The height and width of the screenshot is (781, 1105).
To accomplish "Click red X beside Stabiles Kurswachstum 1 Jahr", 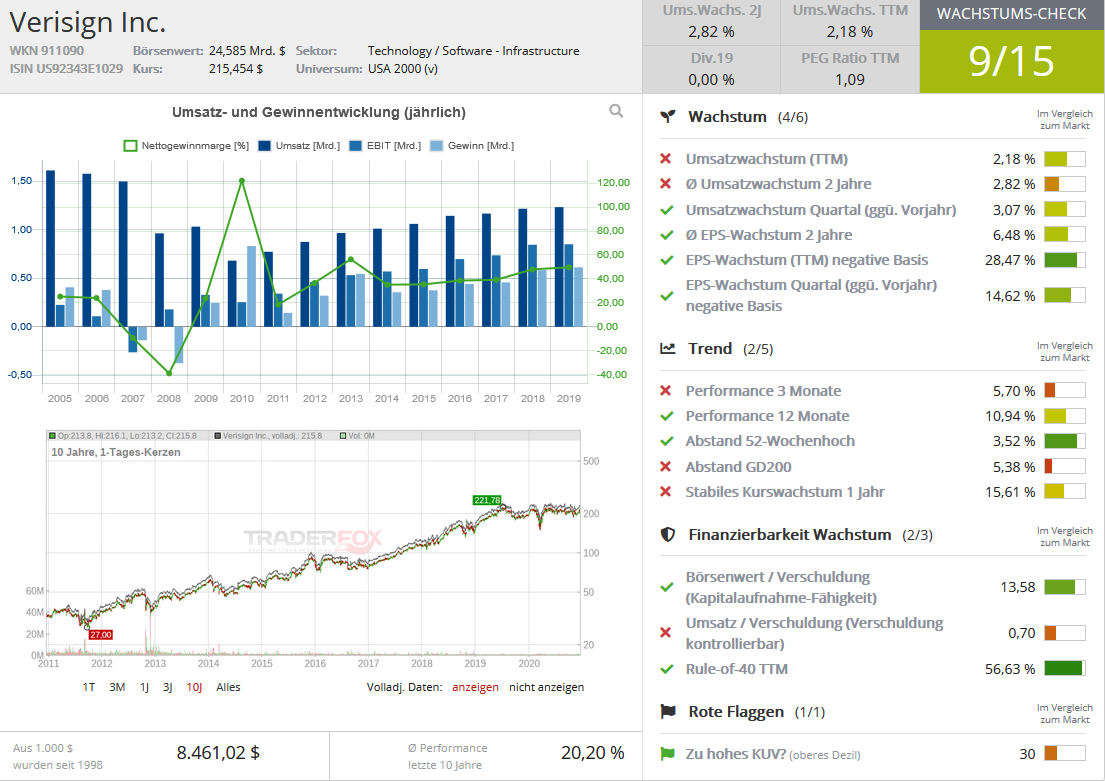I will tap(665, 492).
